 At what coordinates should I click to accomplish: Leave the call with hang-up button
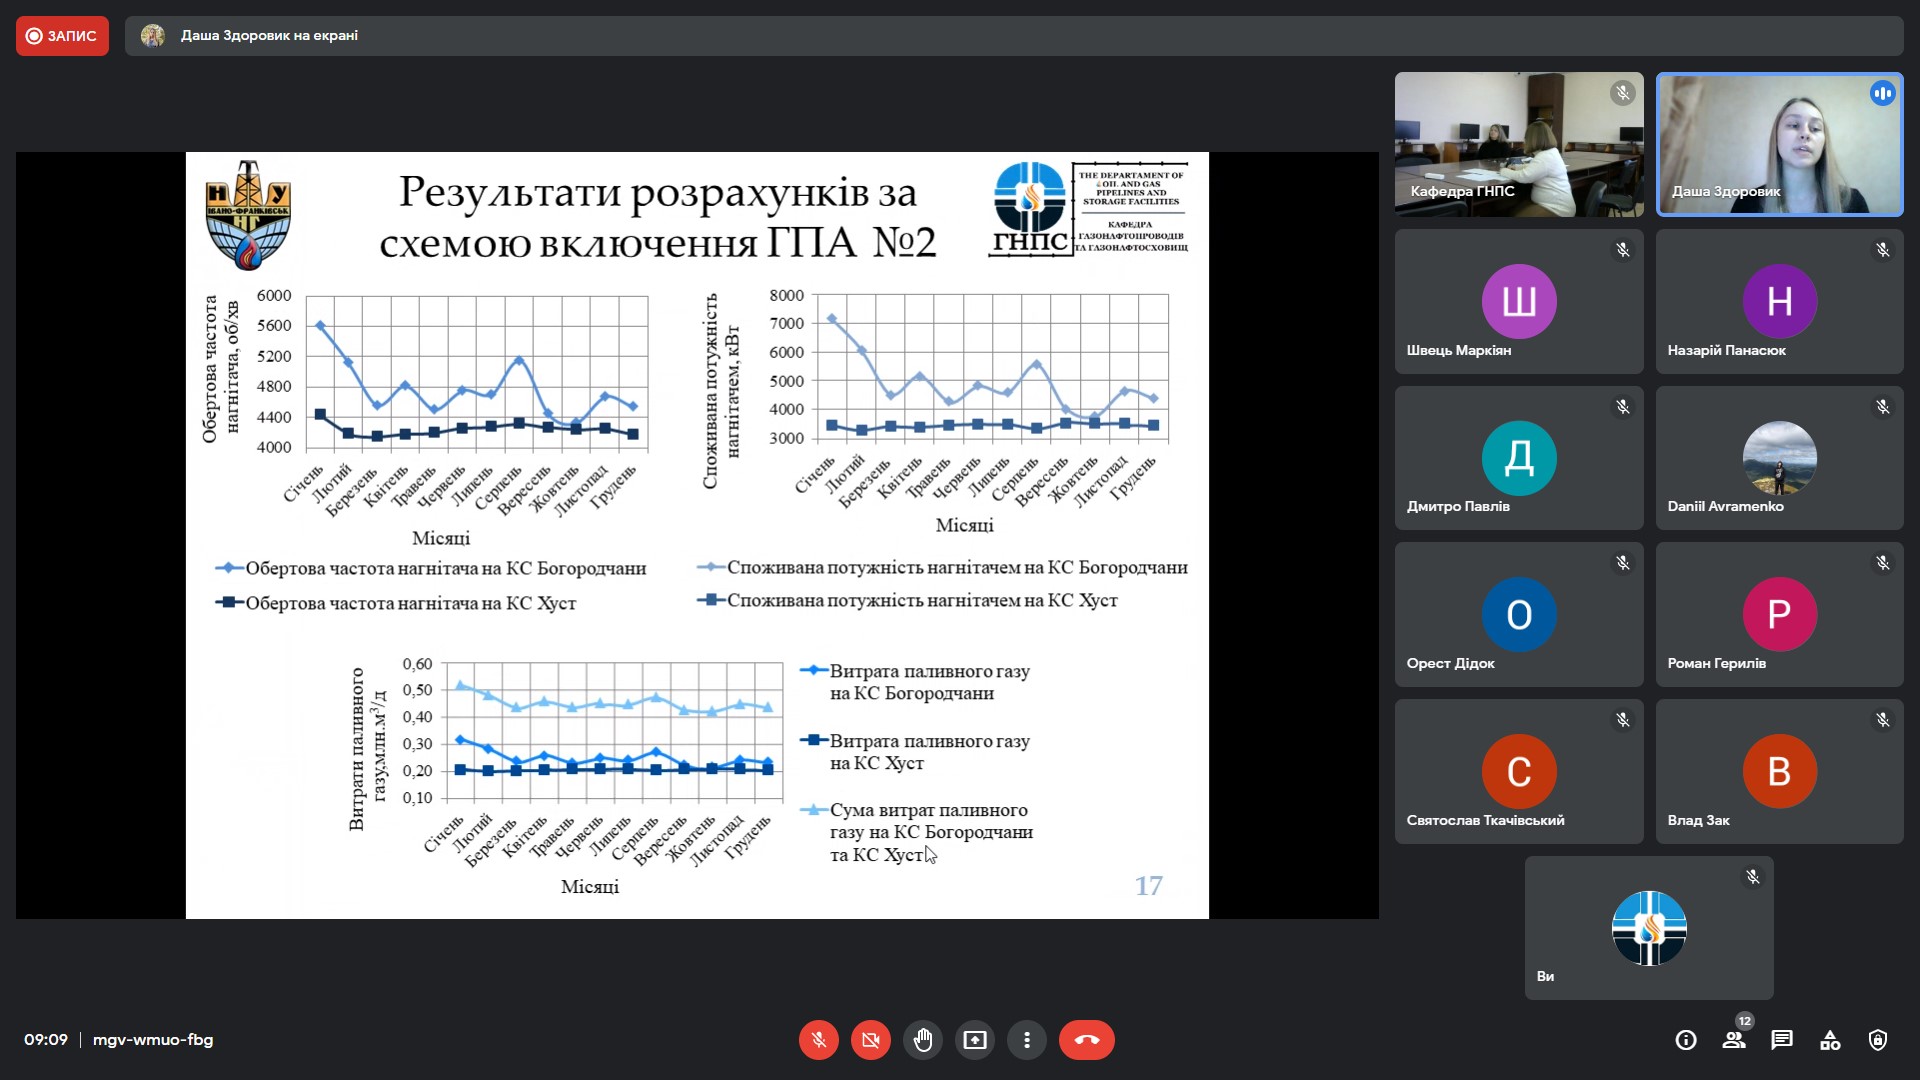1086,1040
